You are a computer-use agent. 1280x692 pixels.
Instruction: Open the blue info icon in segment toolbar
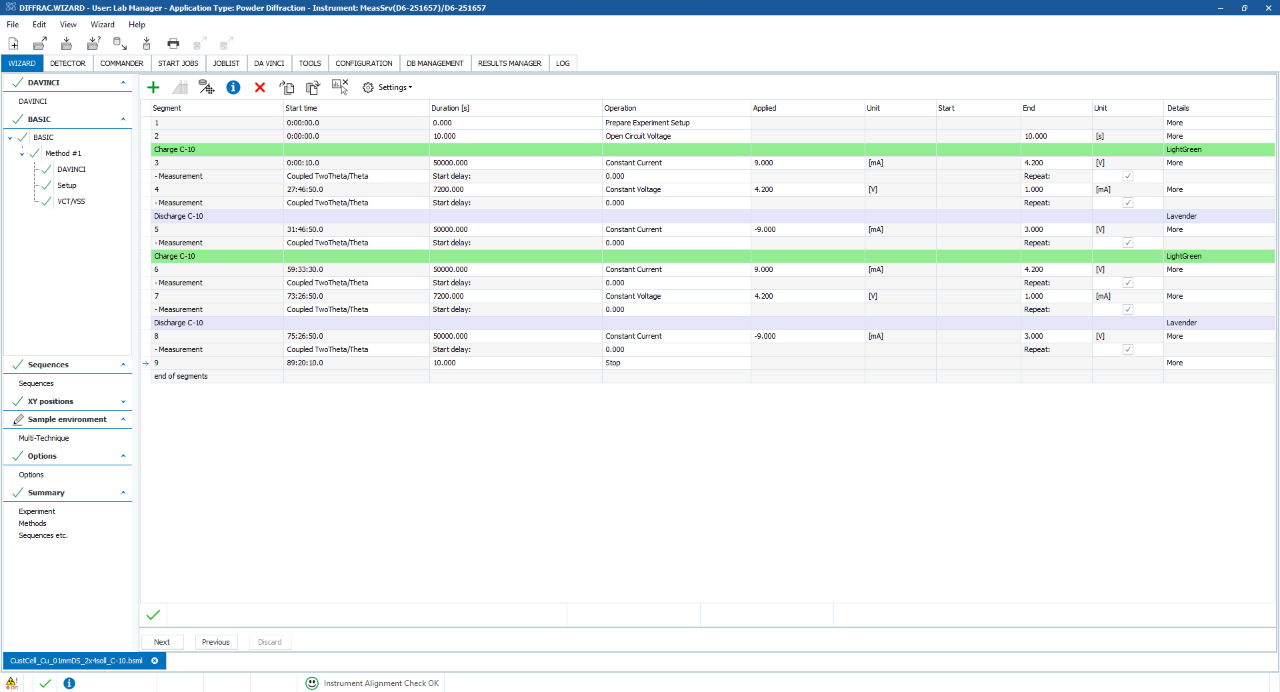click(233, 88)
